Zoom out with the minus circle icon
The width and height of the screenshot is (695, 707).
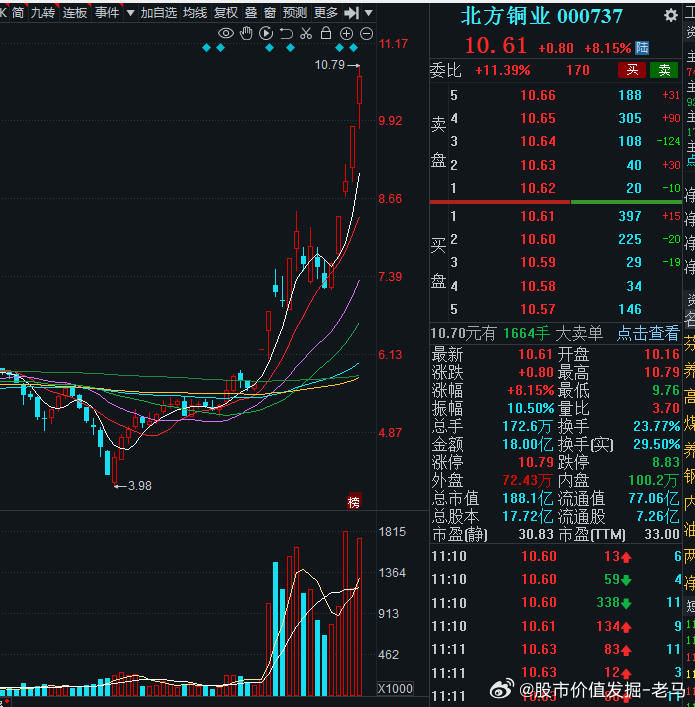pos(367,33)
